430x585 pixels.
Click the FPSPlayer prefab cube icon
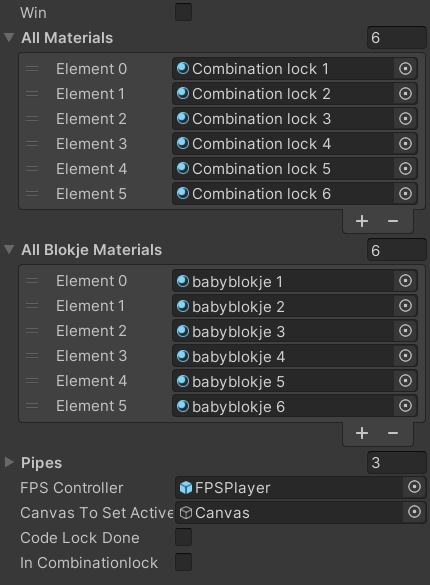186,487
